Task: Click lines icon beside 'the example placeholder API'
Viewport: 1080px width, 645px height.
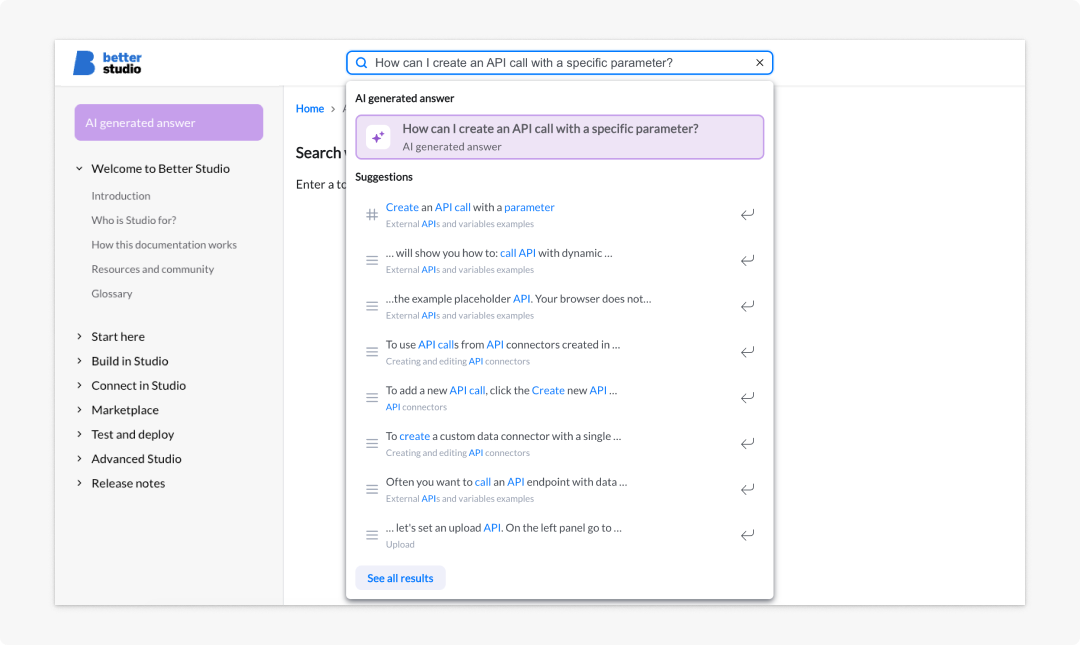Action: pos(372,306)
